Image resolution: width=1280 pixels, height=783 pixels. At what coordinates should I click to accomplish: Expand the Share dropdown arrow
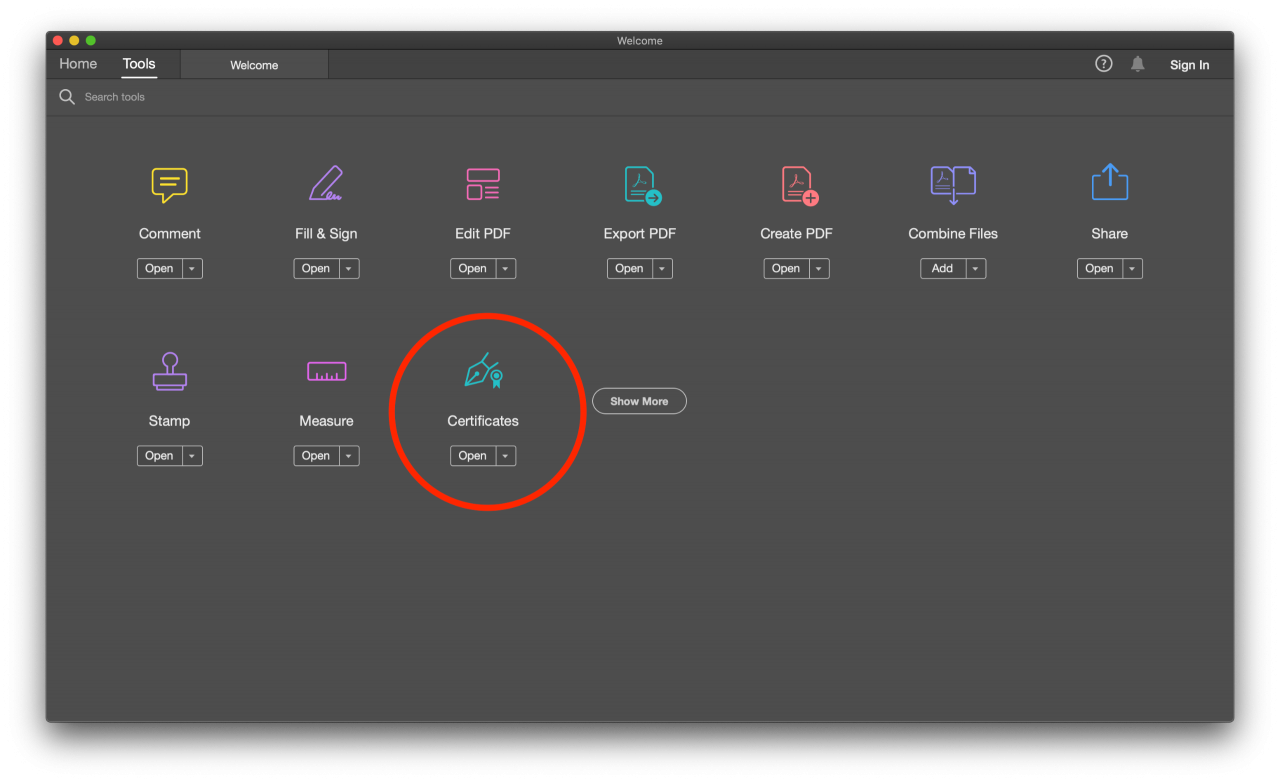click(x=1132, y=269)
